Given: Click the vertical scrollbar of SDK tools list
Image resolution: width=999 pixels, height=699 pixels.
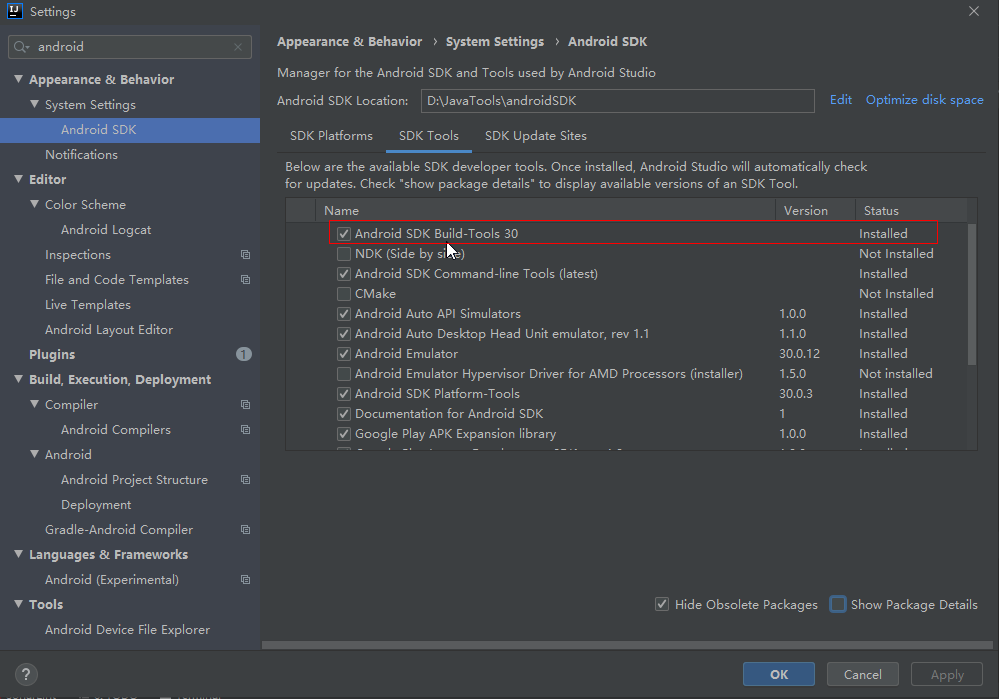Looking at the screenshot, I should click(x=972, y=294).
